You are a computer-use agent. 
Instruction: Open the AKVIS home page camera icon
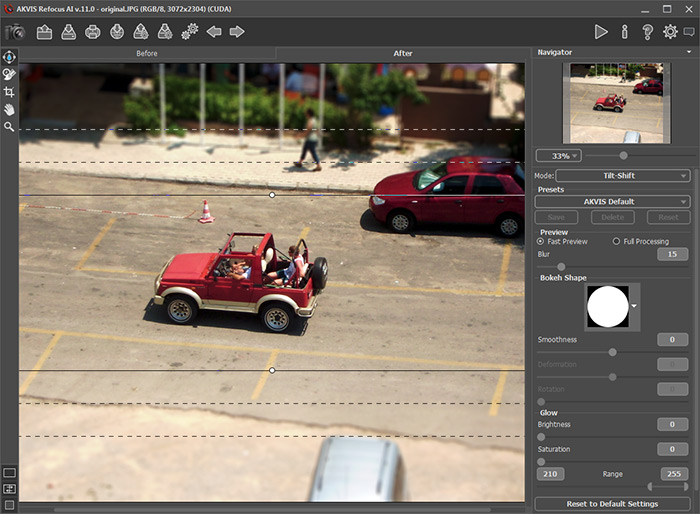pos(15,32)
